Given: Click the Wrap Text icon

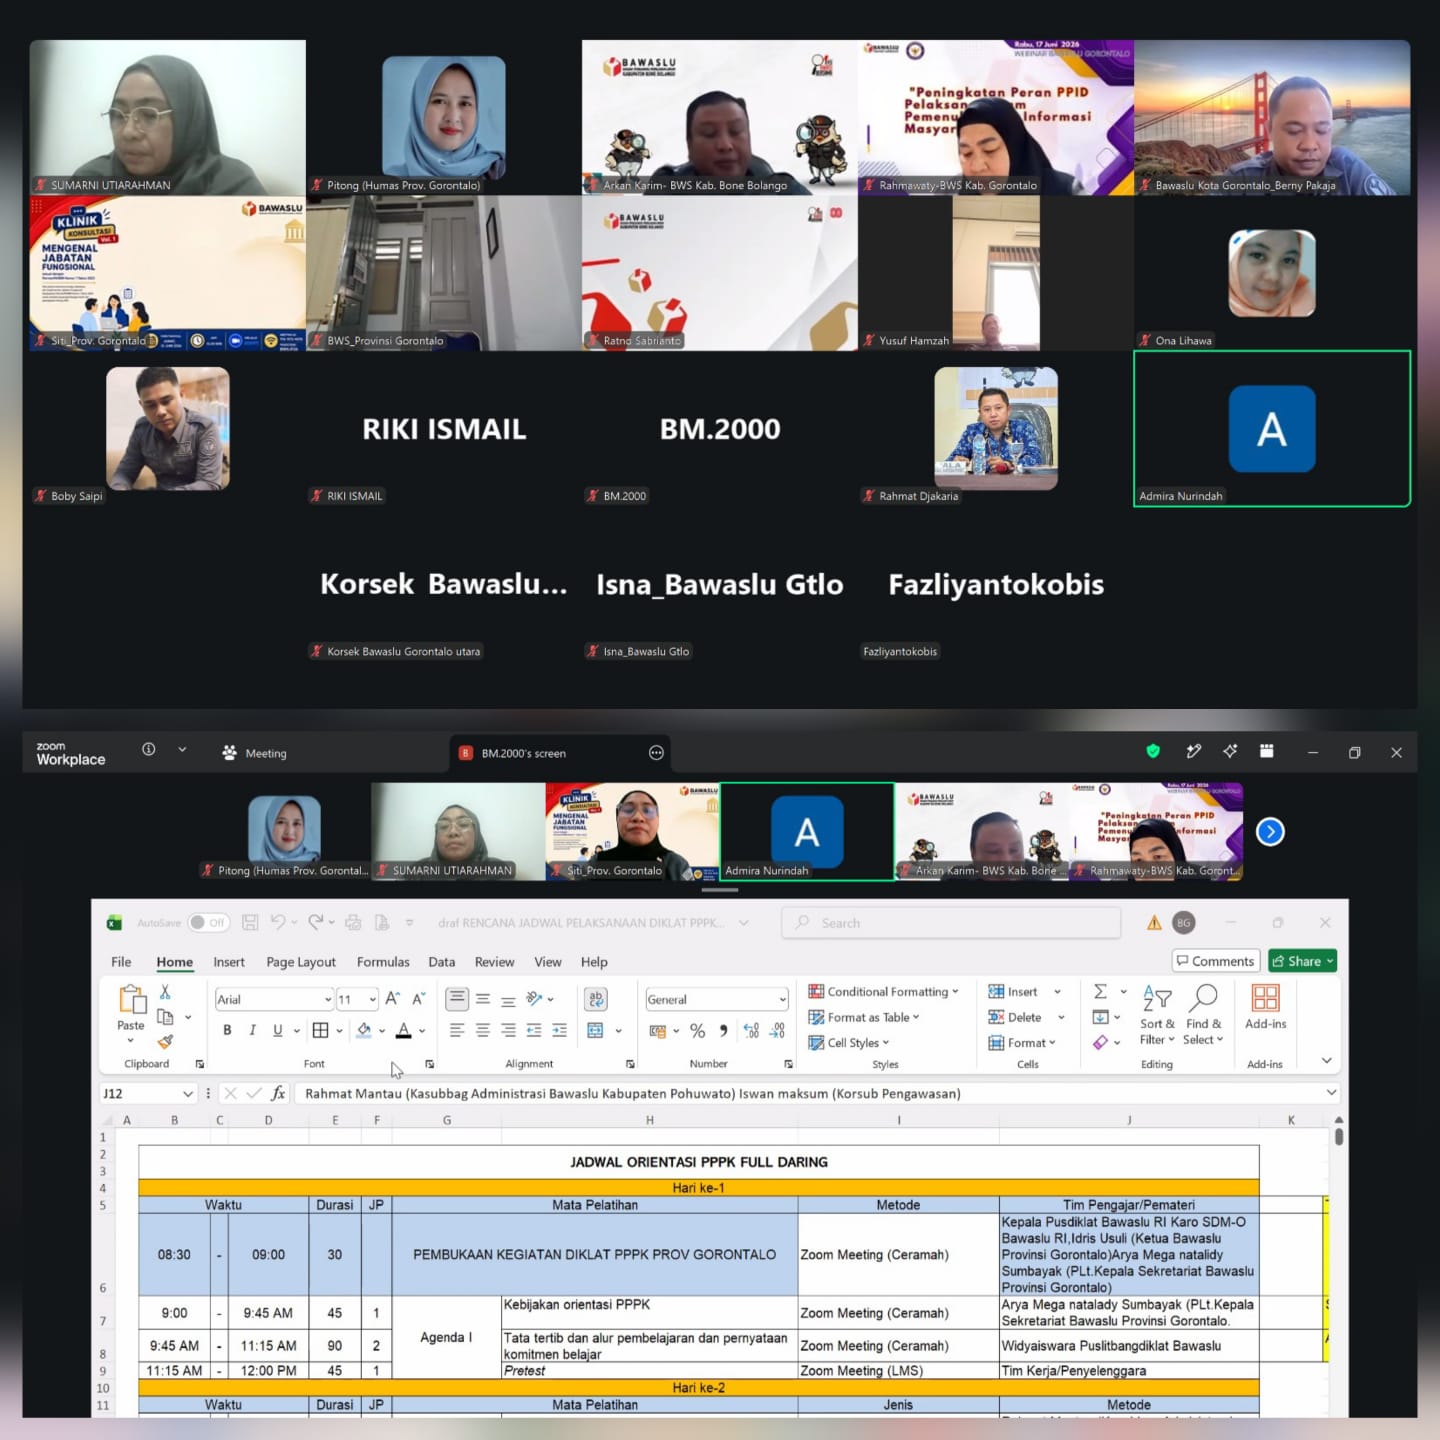Looking at the screenshot, I should [x=596, y=998].
